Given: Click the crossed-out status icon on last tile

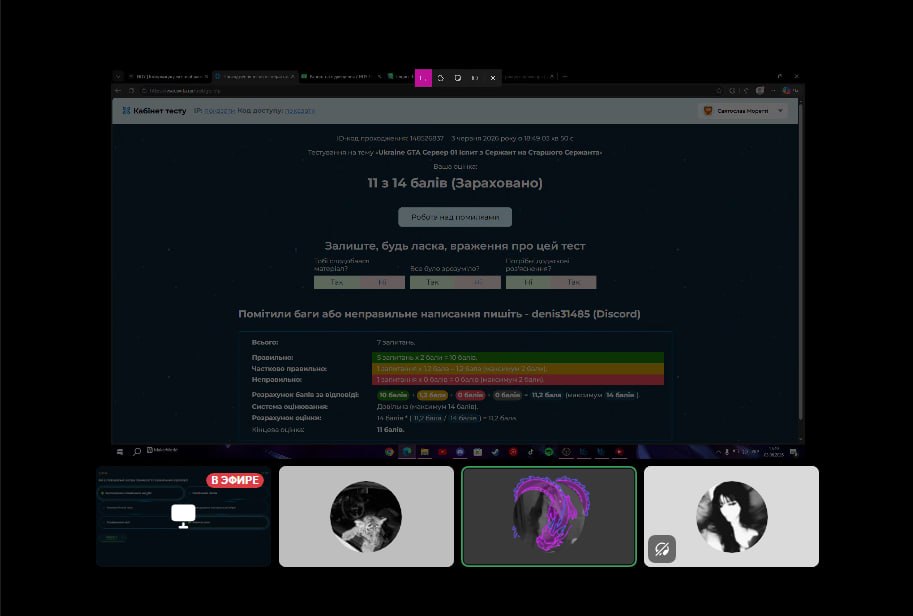Looking at the screenshot, I should pyautogui.click(x=662, y=549).
